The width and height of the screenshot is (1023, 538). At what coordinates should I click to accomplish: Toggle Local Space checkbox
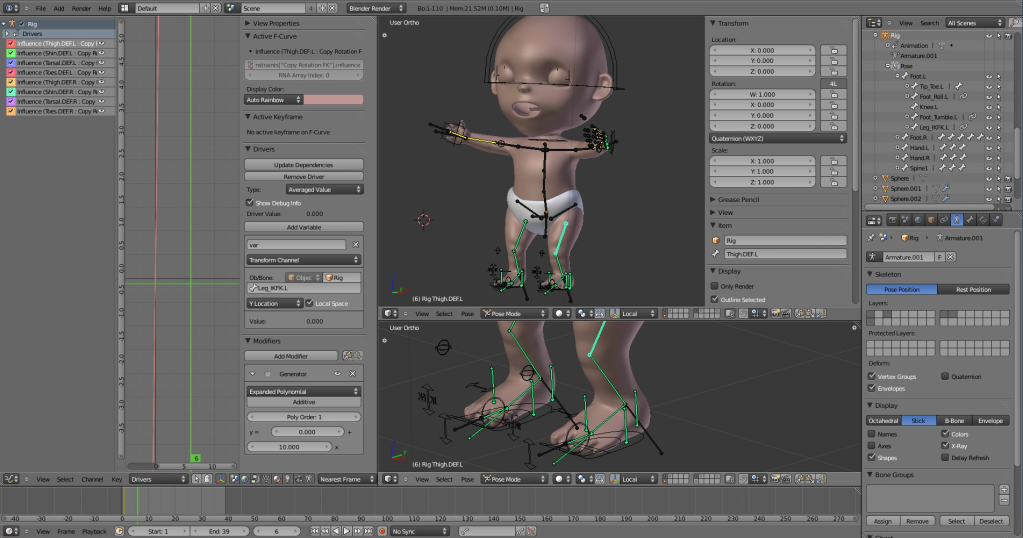coord(310,303)
